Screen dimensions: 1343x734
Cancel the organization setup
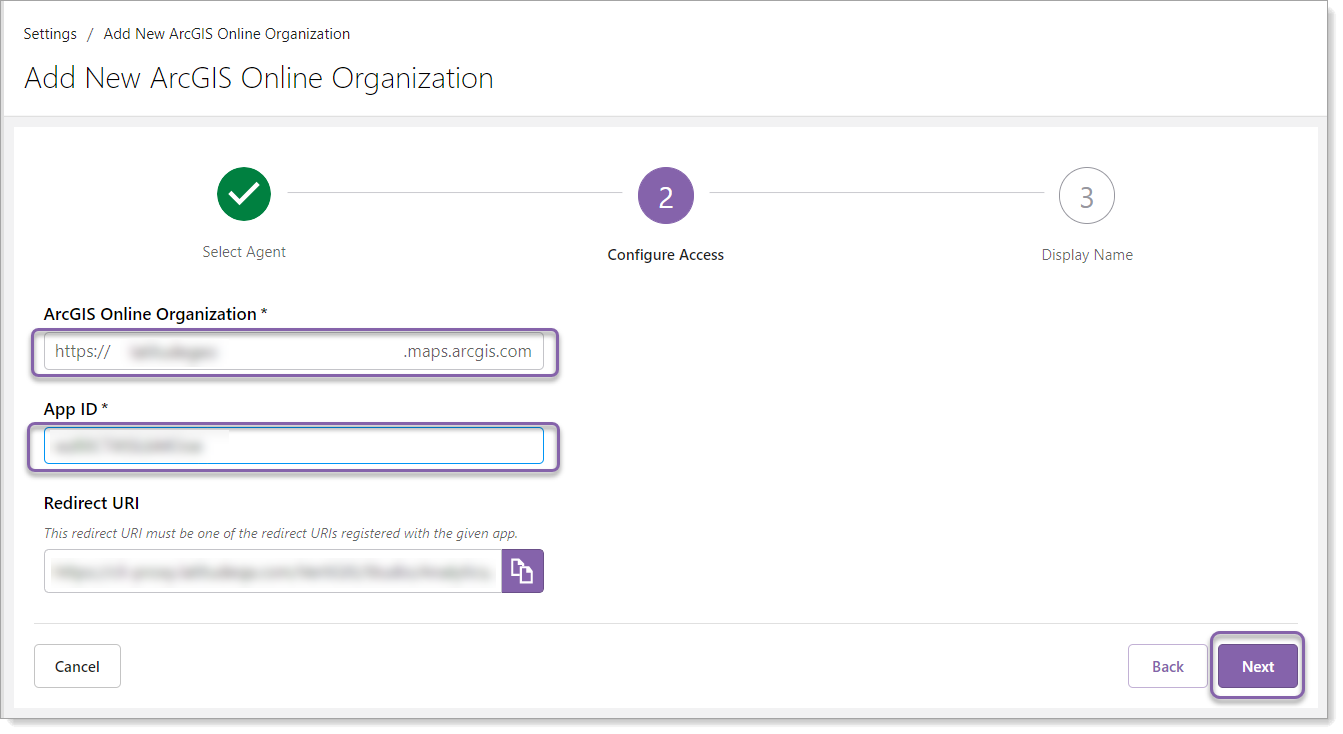[x=77, y=665]
